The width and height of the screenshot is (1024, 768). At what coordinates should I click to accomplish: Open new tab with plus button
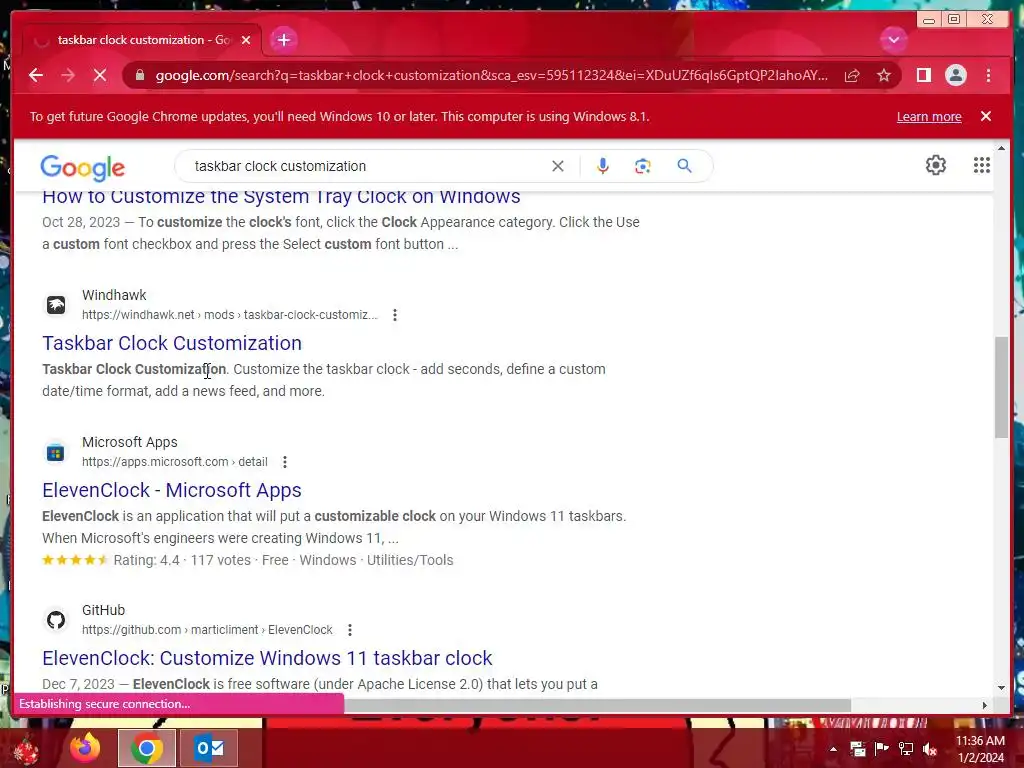click(x=283, y=40)
